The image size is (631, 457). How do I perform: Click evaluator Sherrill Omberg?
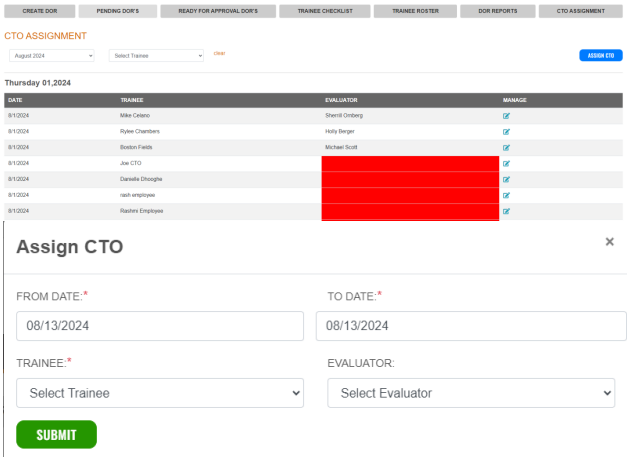[344, 115]
